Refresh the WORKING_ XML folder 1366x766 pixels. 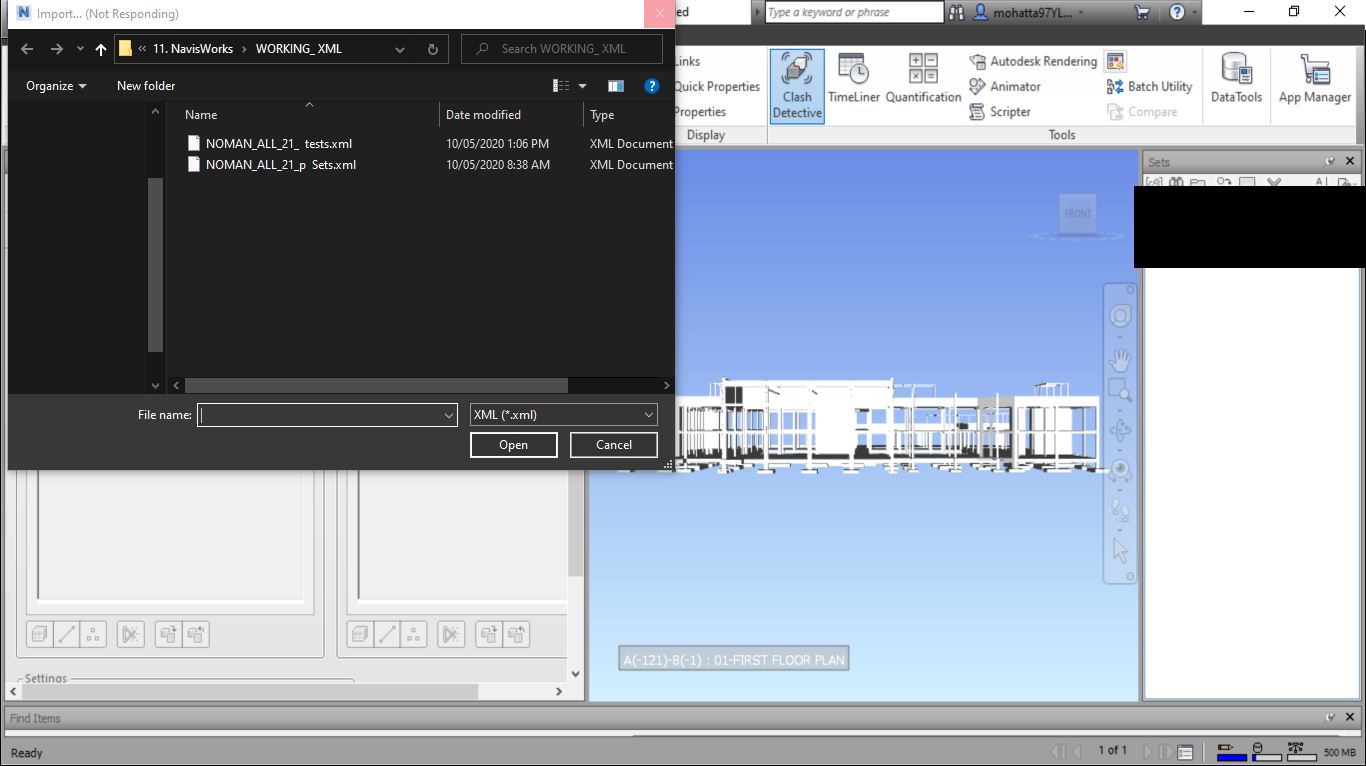pos(432,49)
